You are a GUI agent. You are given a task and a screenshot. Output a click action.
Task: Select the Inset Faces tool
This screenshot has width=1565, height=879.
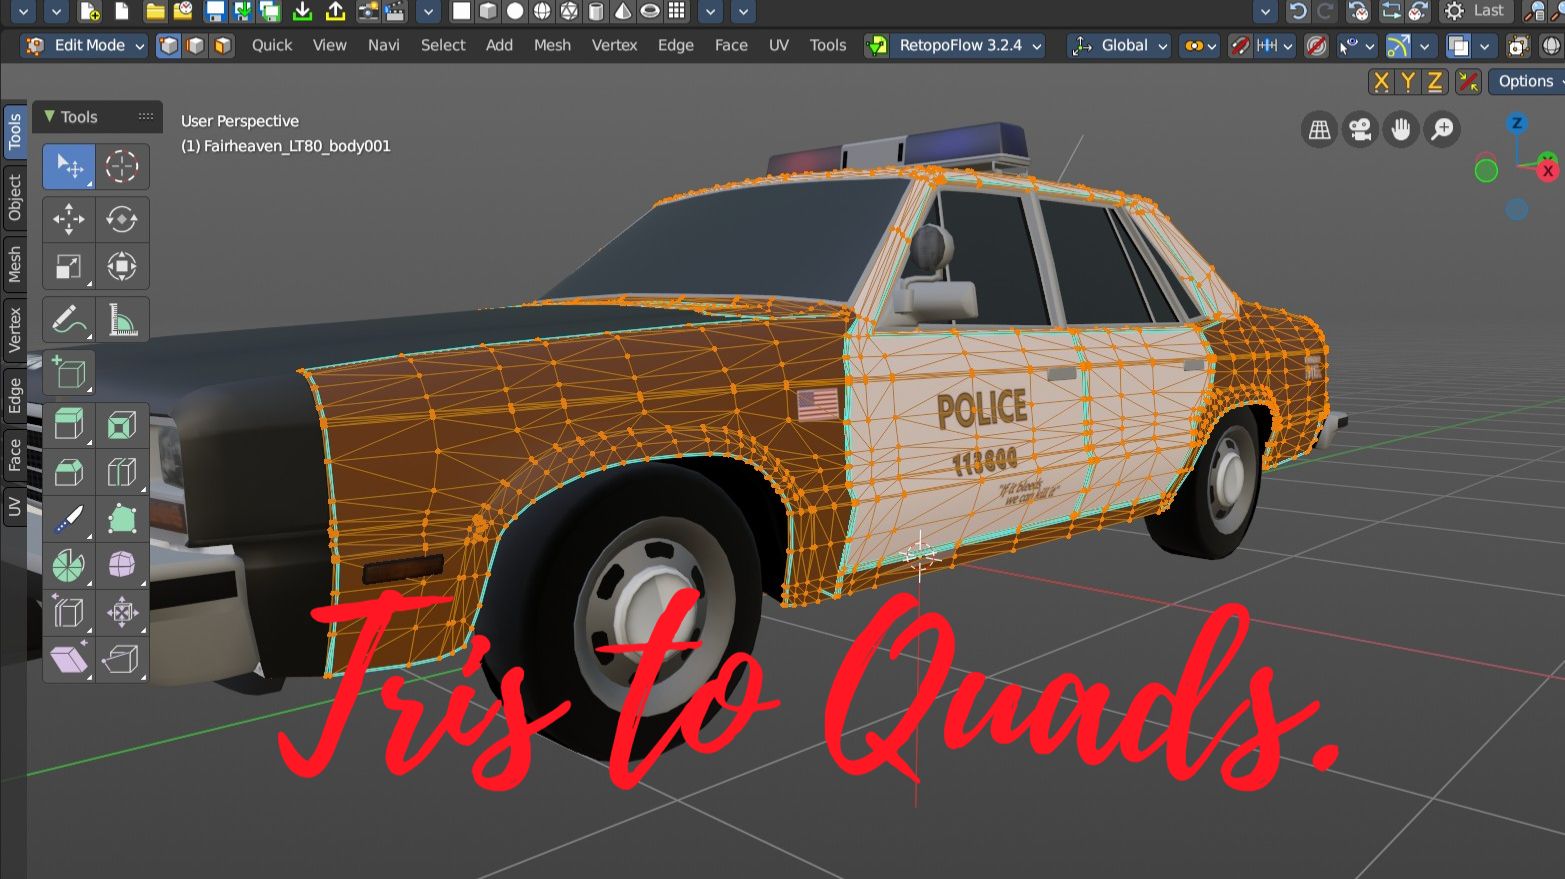click(x=122, y=425)
